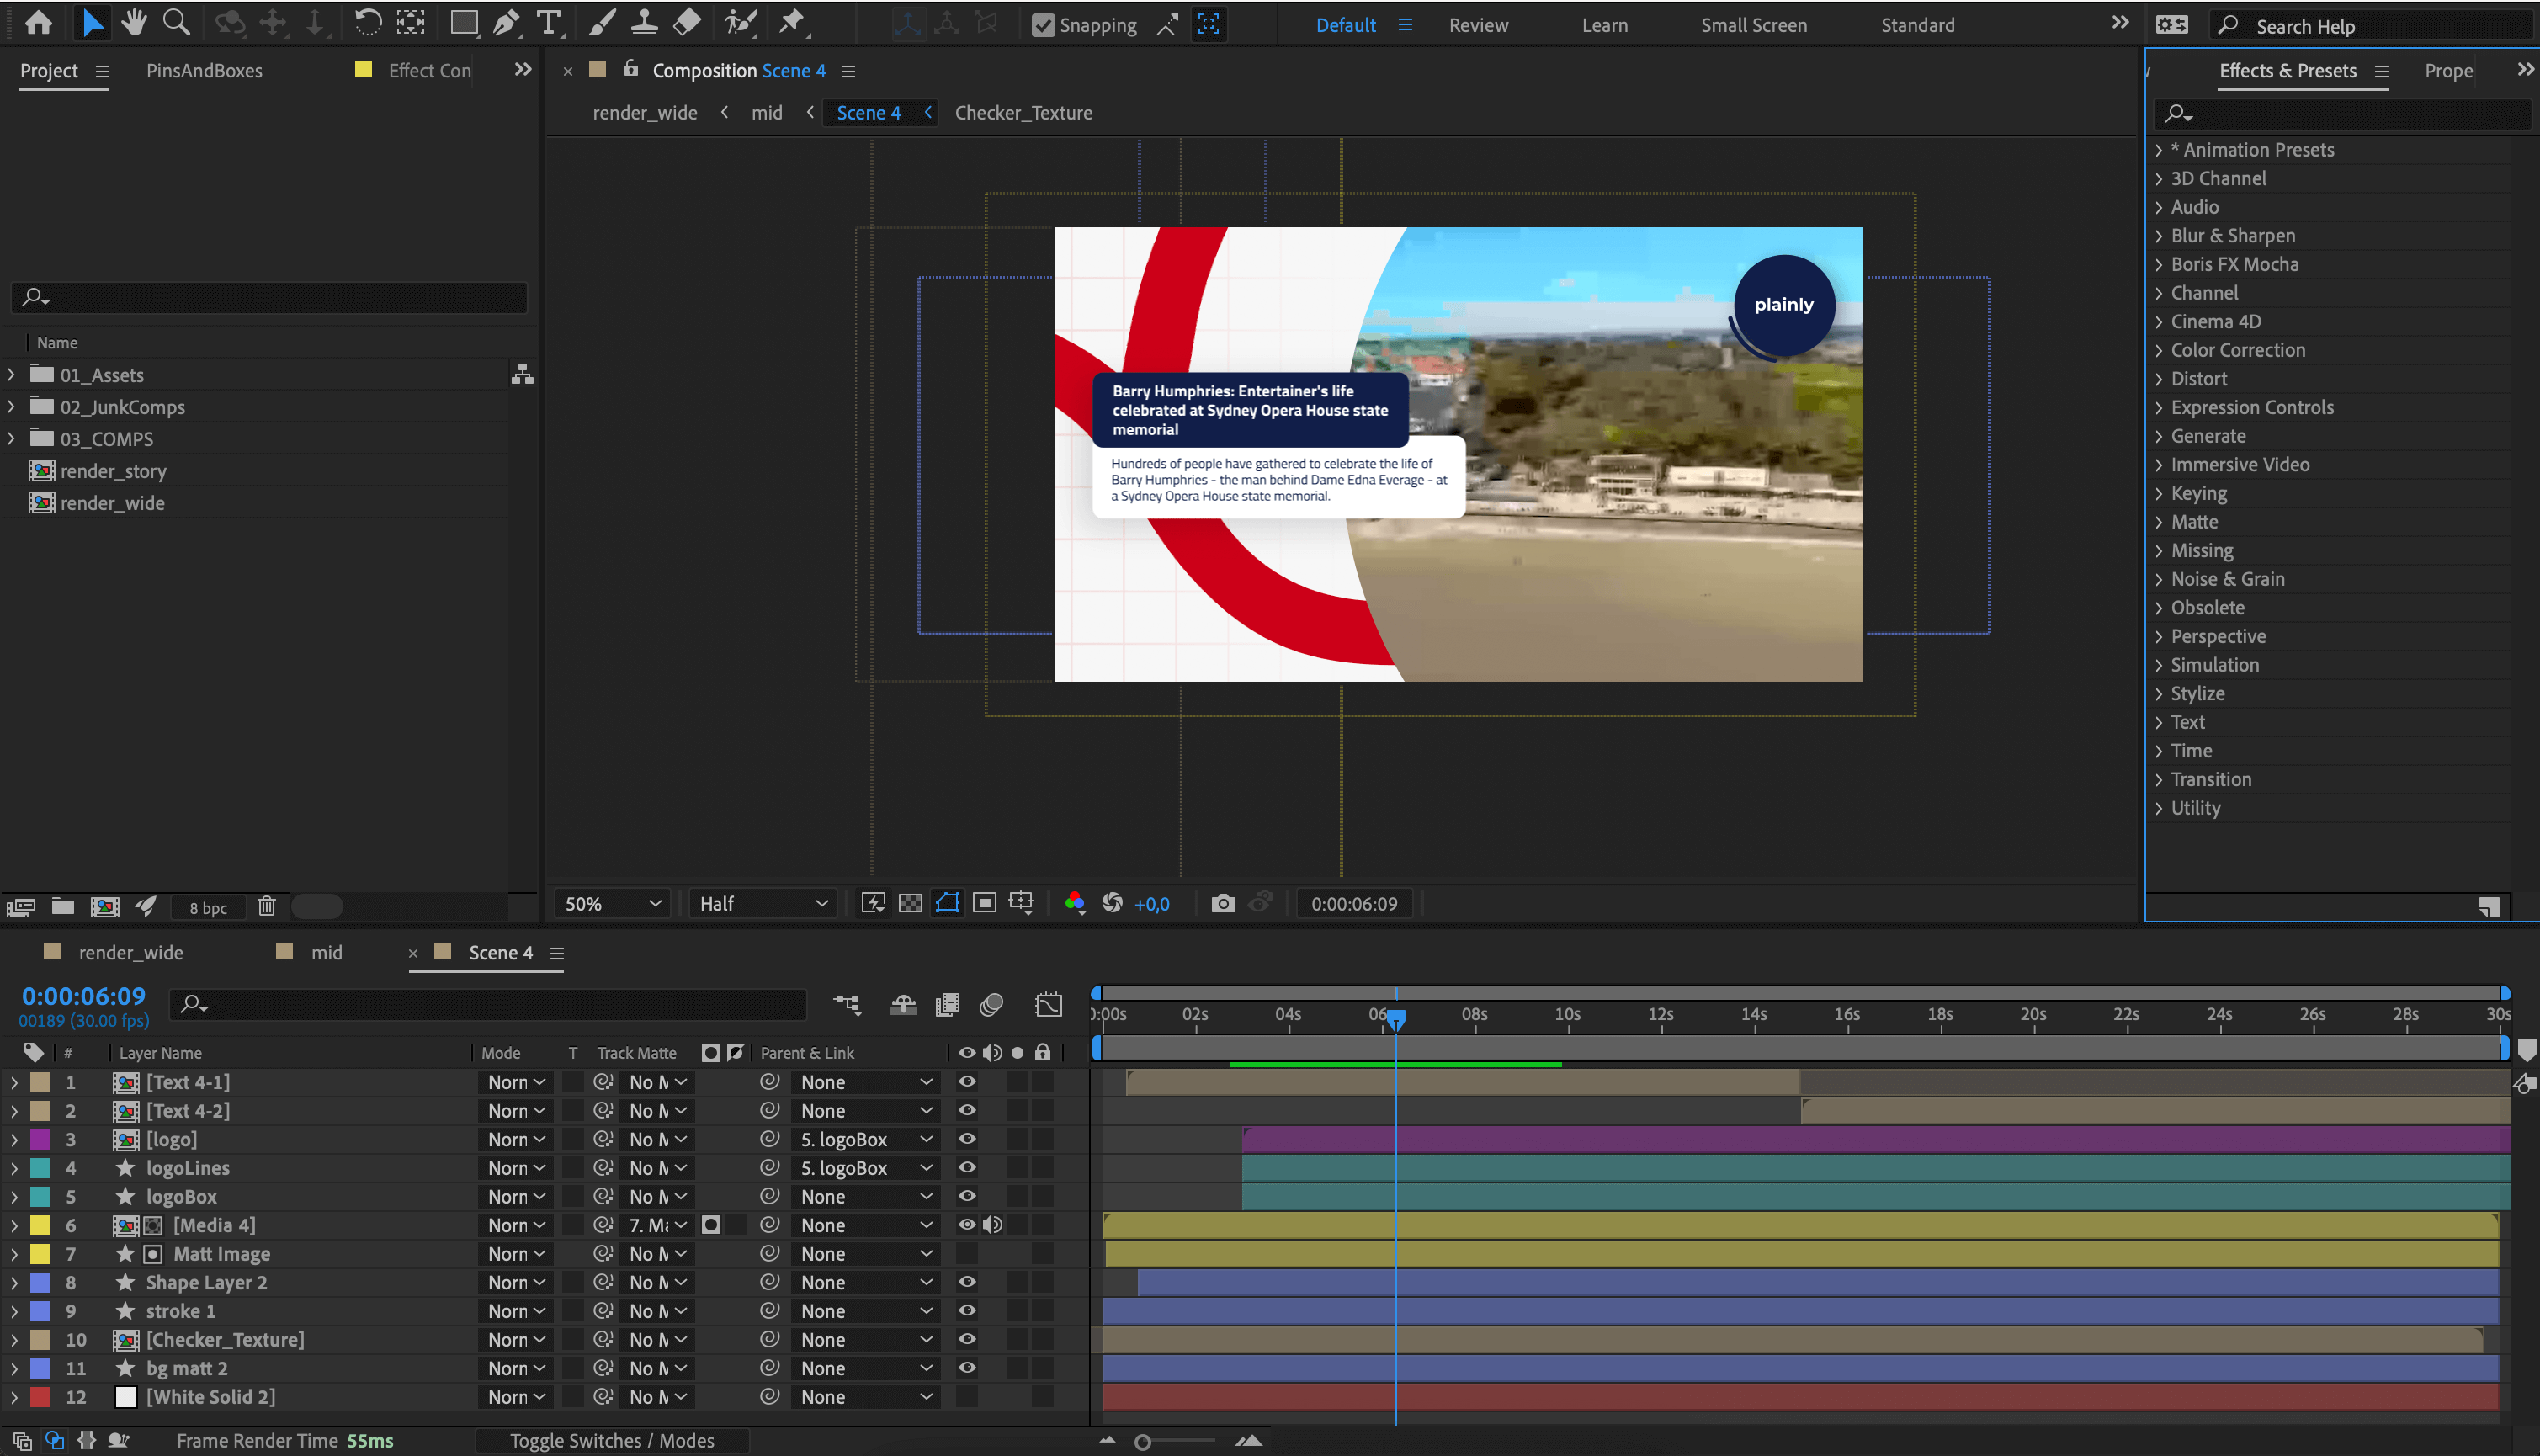Take a snapshot with the camera icon

[x=1221, y=903]
